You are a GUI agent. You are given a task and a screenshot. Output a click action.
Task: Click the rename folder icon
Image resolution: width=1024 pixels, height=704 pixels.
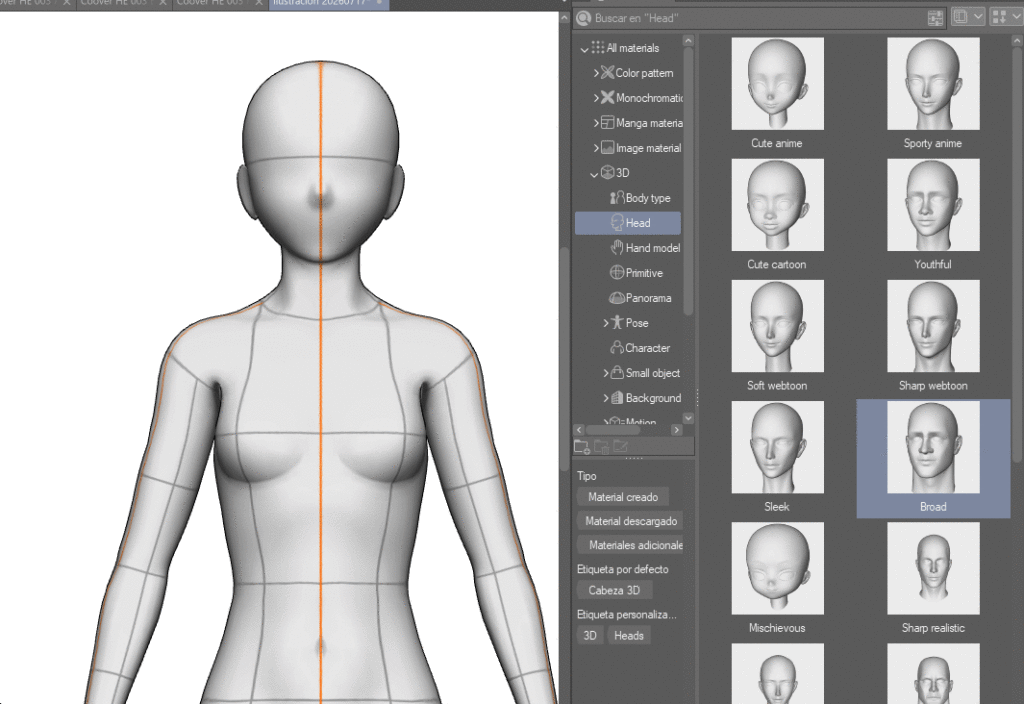[620, 447]
